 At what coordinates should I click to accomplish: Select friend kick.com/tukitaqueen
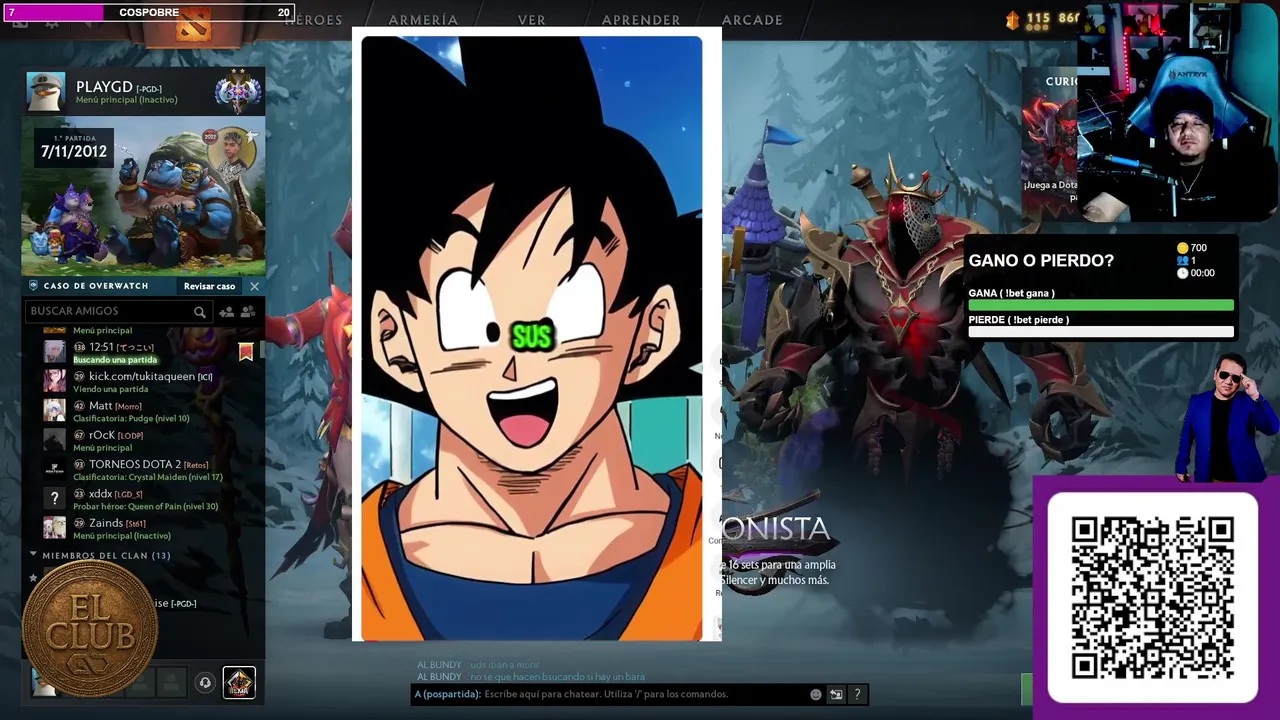click(148, 381)
